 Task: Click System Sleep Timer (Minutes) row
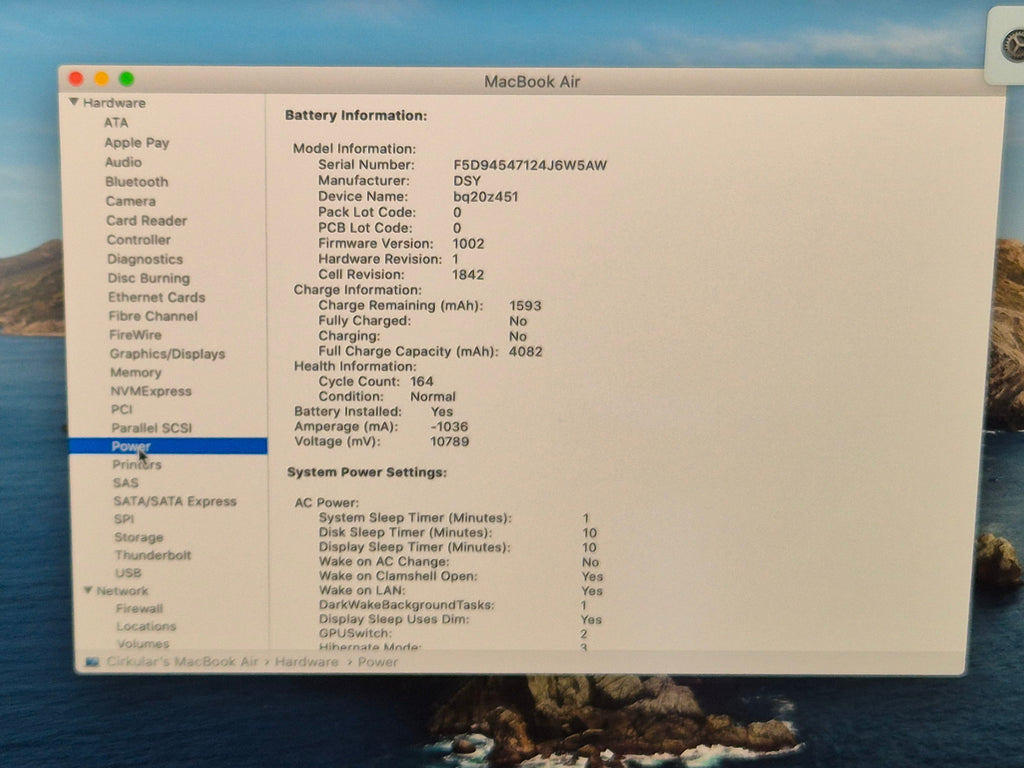pyautogui.click(x=454, y=518)
